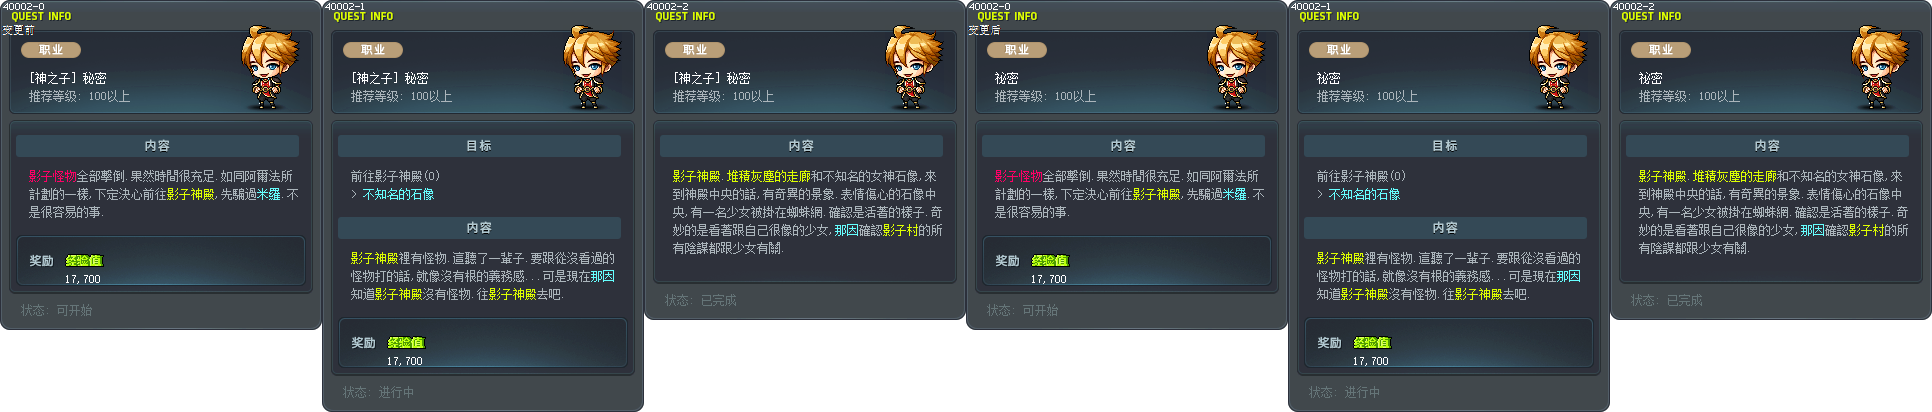Image resolution: width=1932 pixels, height=412 pixels.
Task: Click the blue 木羅 name in the 变更前 description
Action: tap(269, 194)
